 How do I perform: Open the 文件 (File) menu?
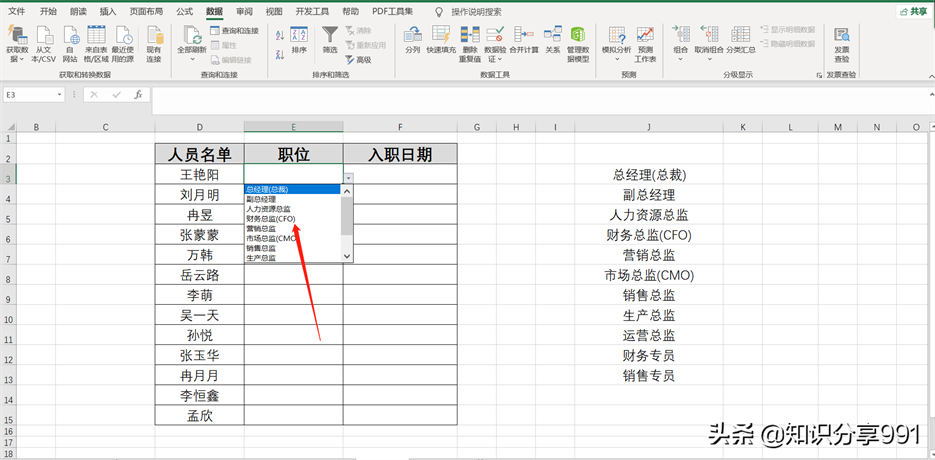[x=17, y=11]
